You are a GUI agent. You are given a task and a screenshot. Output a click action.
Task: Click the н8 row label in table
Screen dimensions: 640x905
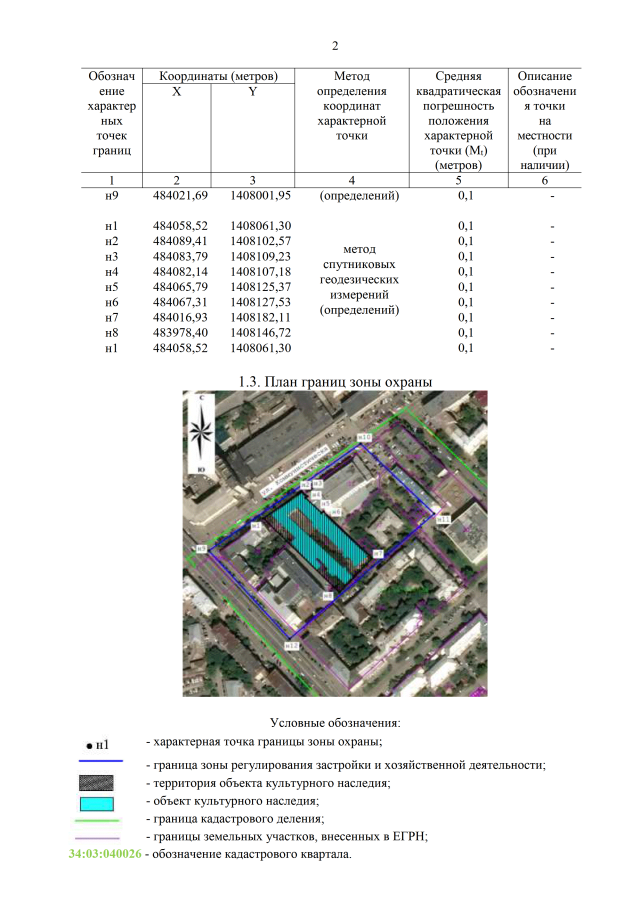[112, 332]
